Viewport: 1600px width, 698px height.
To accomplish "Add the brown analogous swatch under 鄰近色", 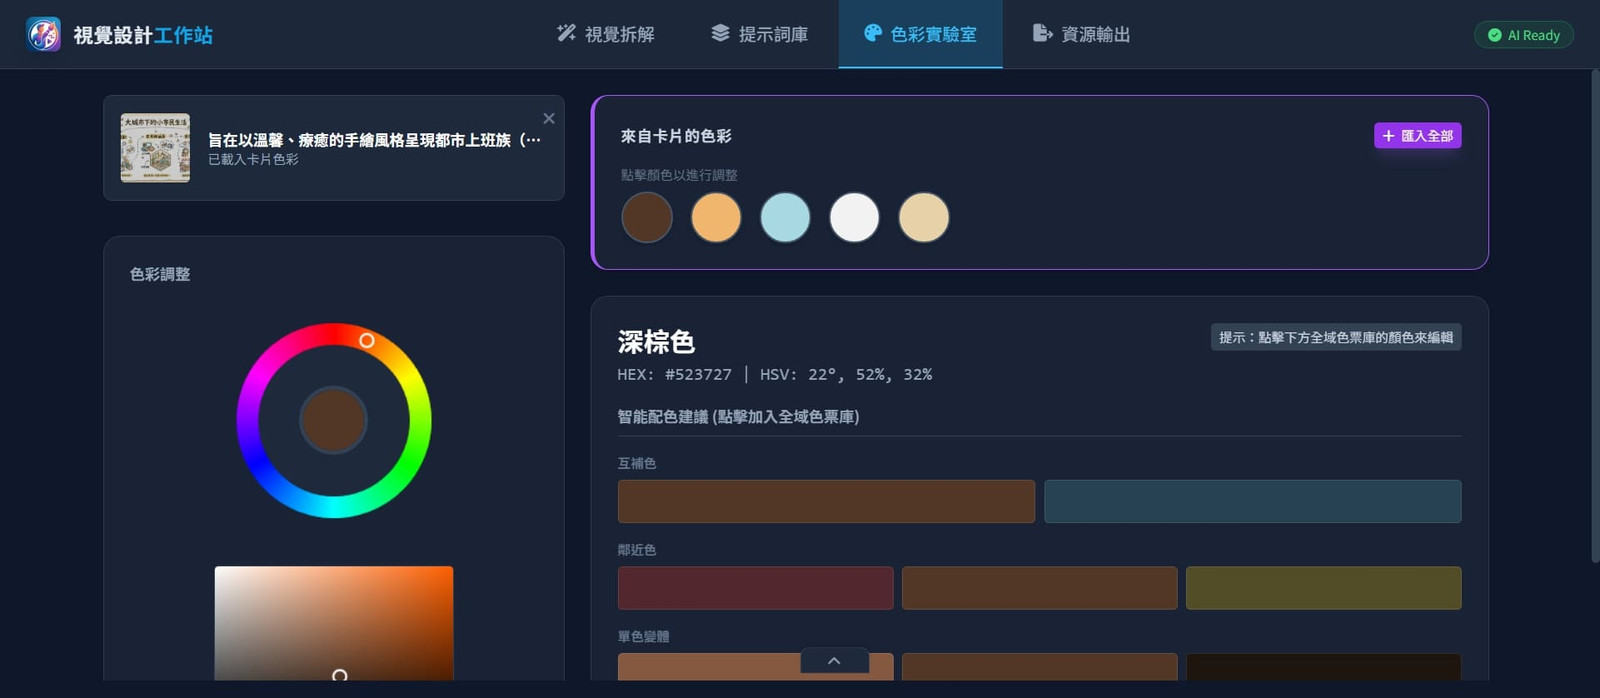I will pos(1039,588).
